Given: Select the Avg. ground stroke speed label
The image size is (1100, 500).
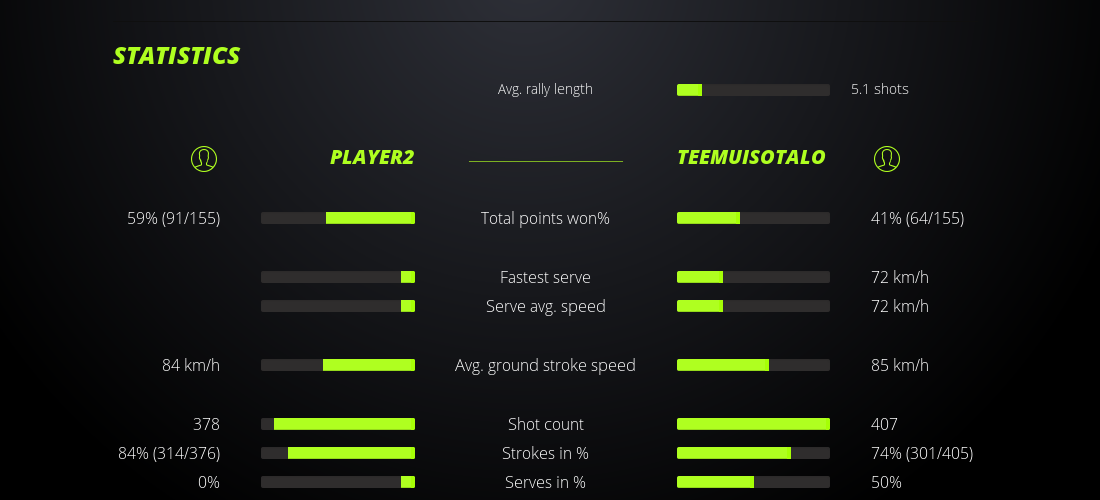Looking at the screenshot, I should pos(545,365).
